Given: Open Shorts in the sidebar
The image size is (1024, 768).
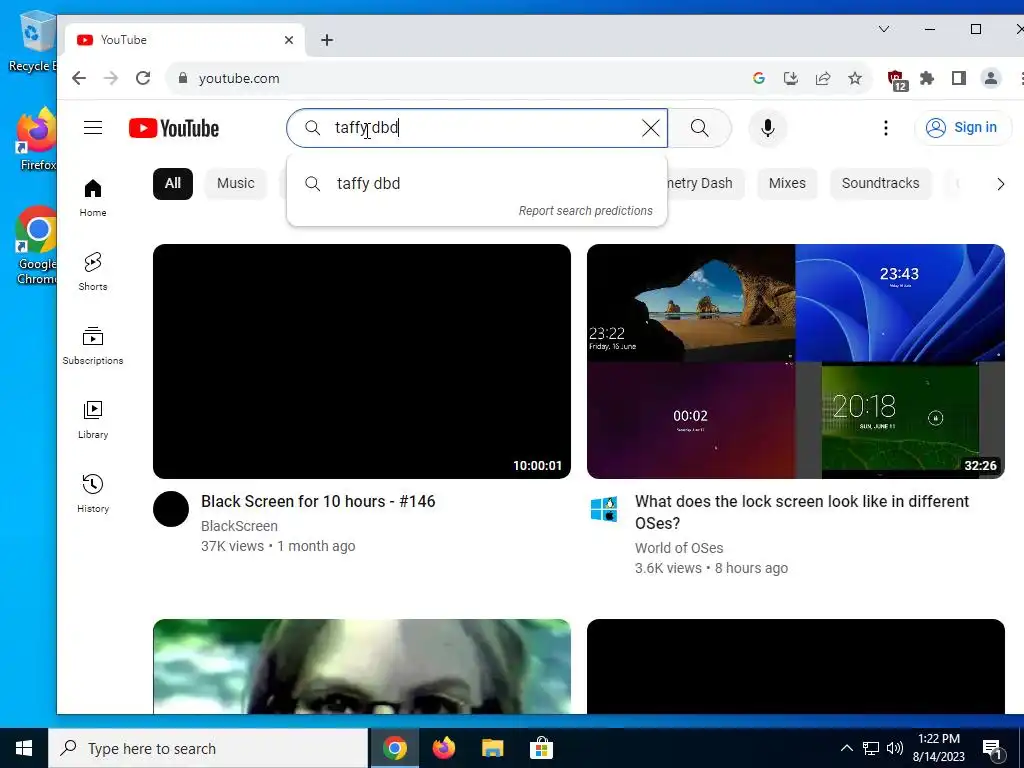Looking at the screenshot, I should click(x=93, y=271).
